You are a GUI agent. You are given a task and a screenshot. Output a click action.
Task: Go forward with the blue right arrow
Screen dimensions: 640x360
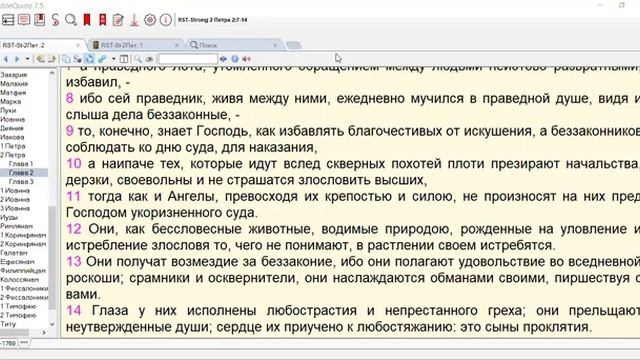coord(17,59)
